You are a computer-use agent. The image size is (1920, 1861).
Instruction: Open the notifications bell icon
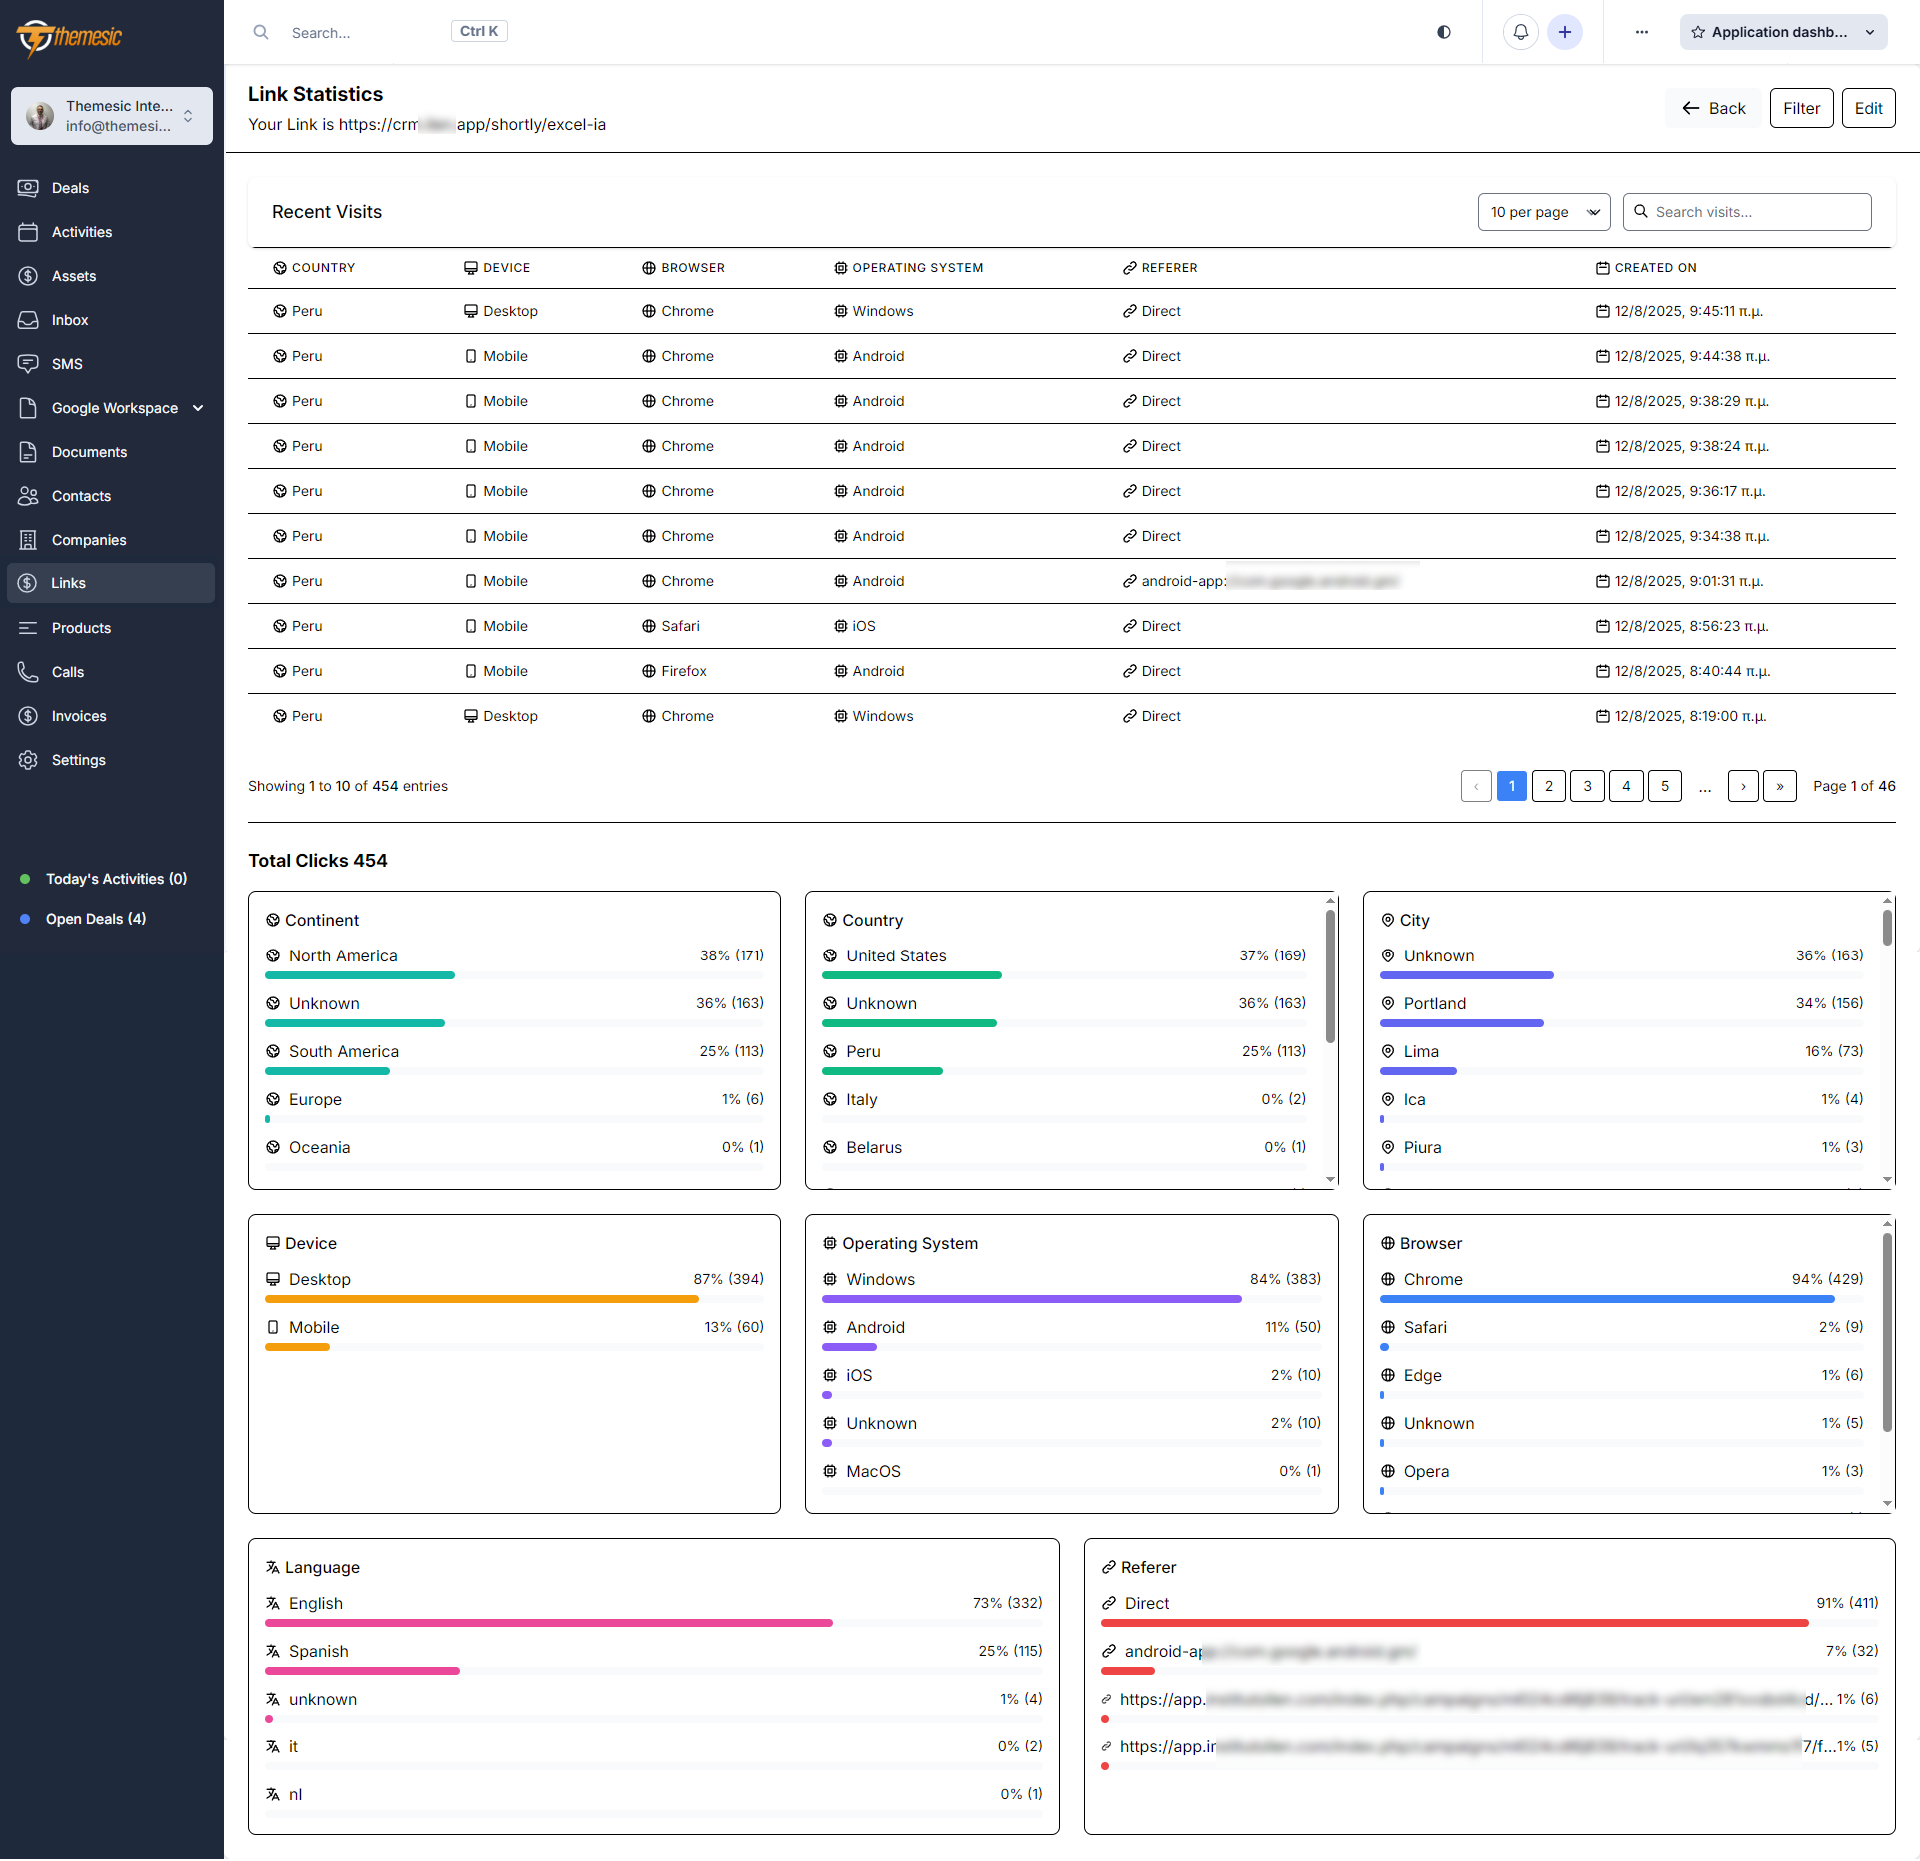tap(1520, 31)
